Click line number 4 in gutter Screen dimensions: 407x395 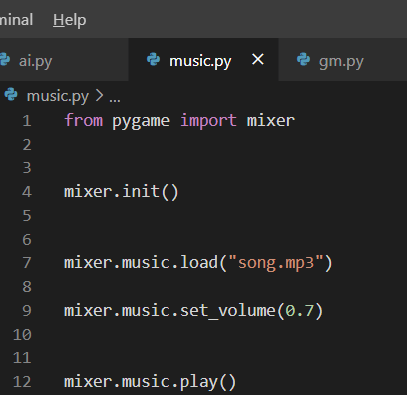[x=27, y=192]
